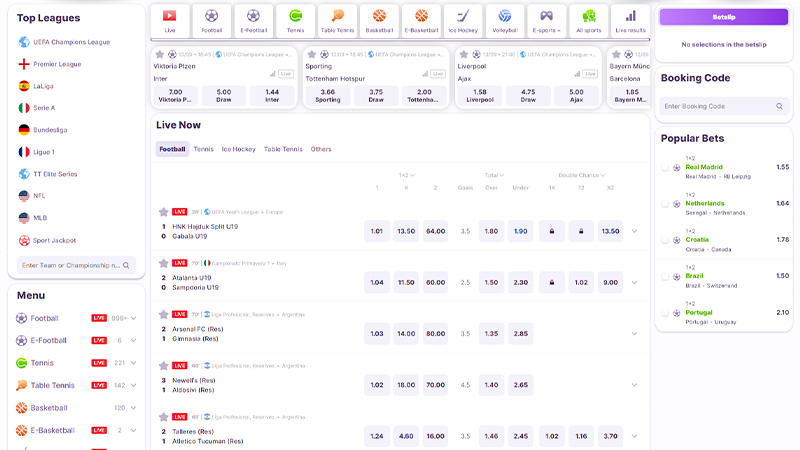Viewport: 800px width, 450px height.
Task: Open the 1x2 market dropdown
Action: click(x=406, y=175)
